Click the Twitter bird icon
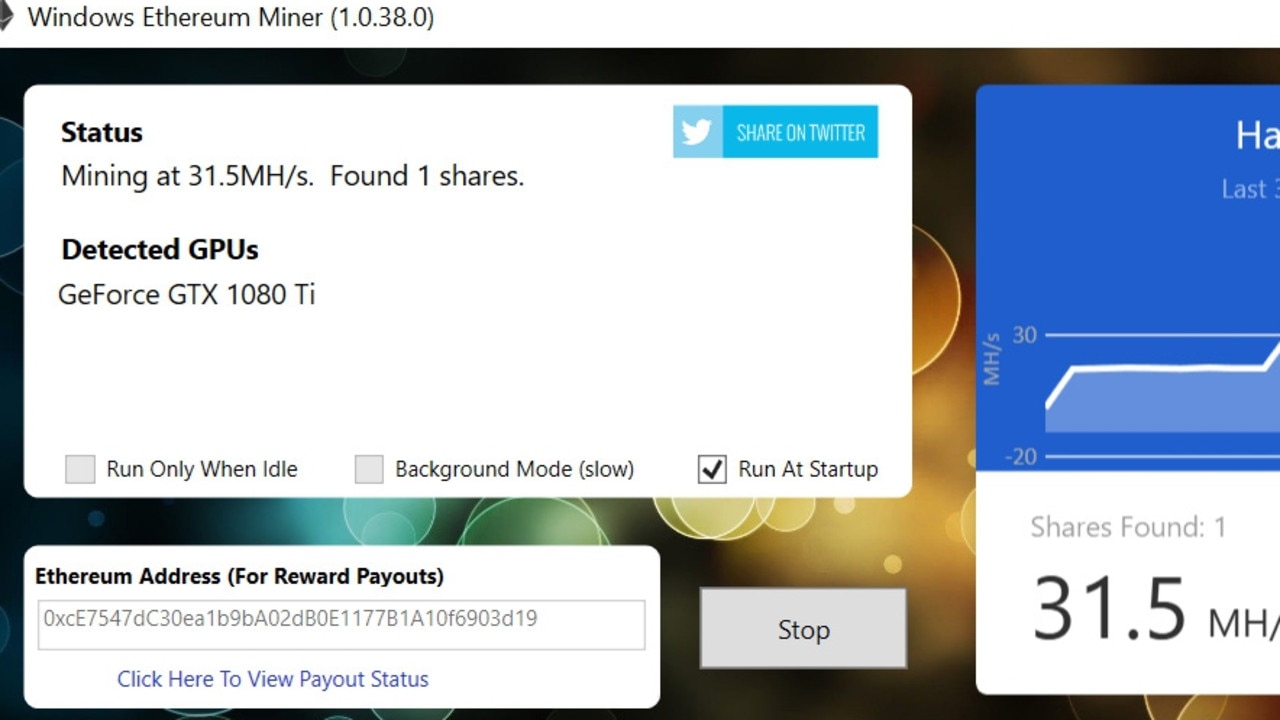 697,132
